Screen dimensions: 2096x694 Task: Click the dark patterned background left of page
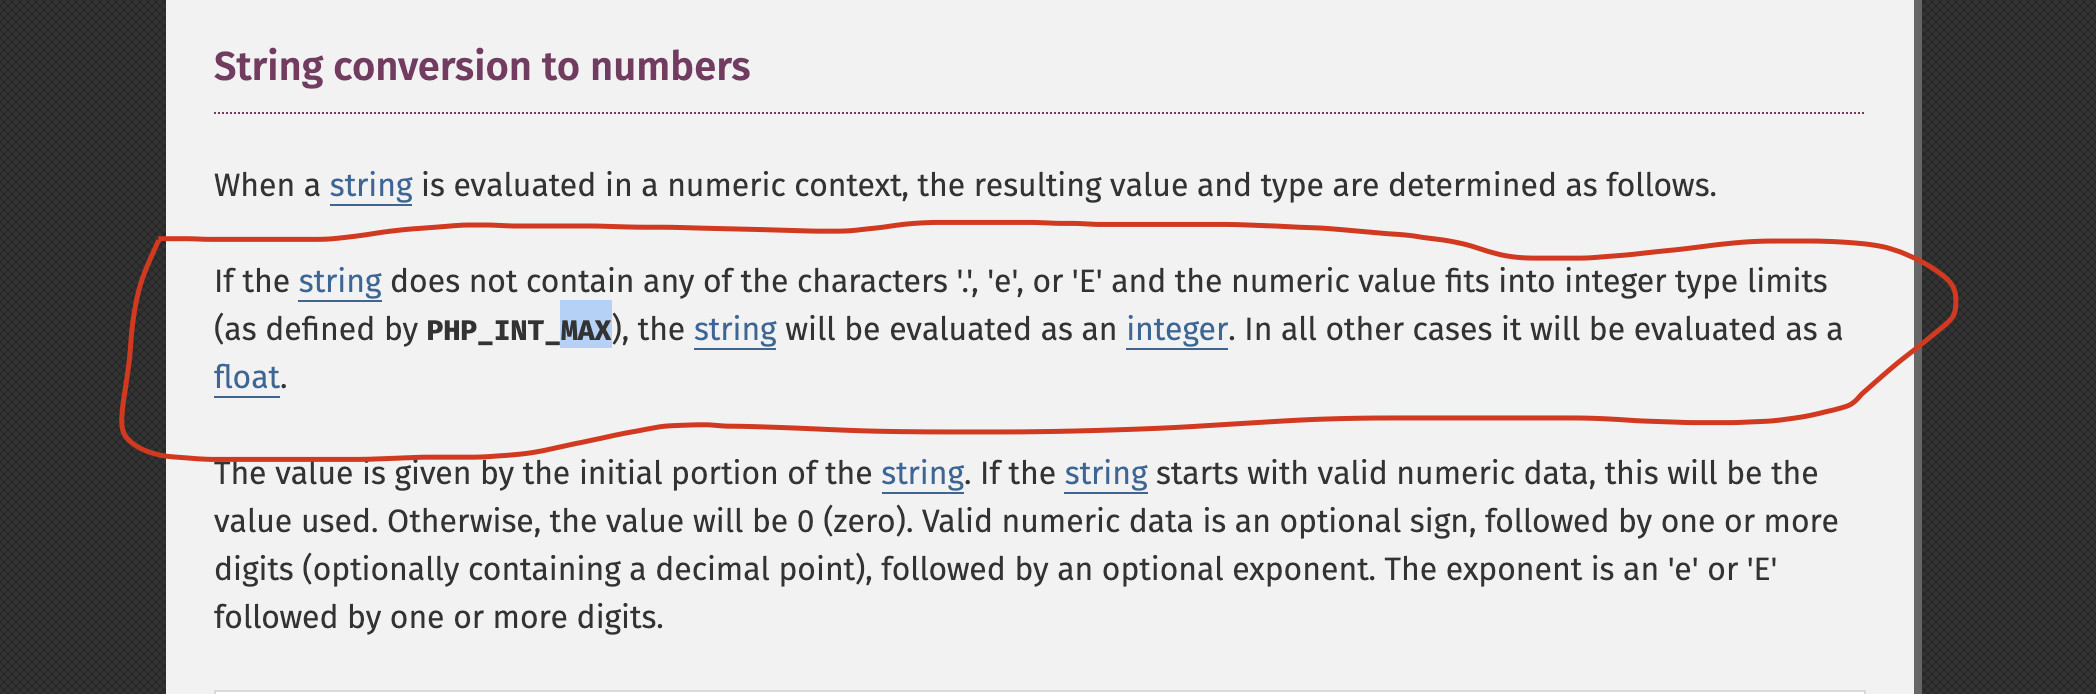coord(80,350)
